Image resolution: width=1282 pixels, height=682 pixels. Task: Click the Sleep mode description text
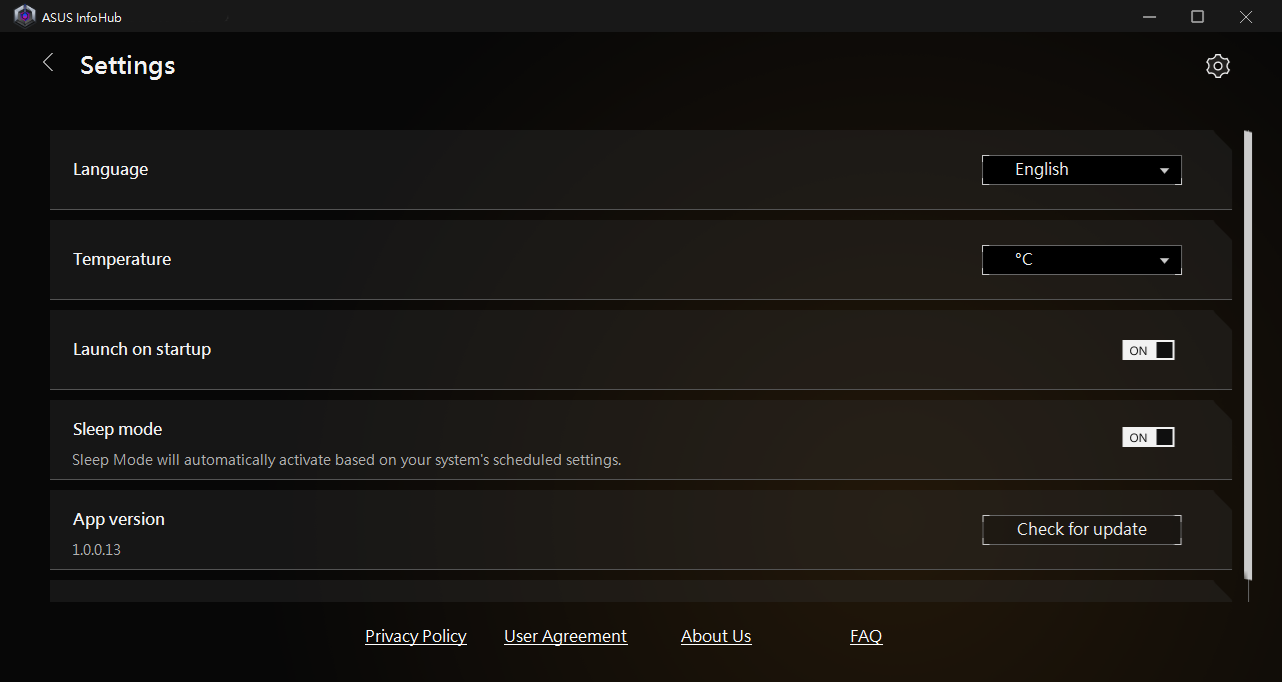click(x=347, y=460)
